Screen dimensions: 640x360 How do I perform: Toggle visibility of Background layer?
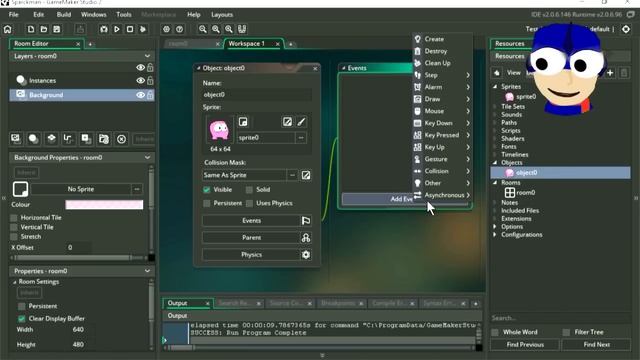tap(140, 95)
